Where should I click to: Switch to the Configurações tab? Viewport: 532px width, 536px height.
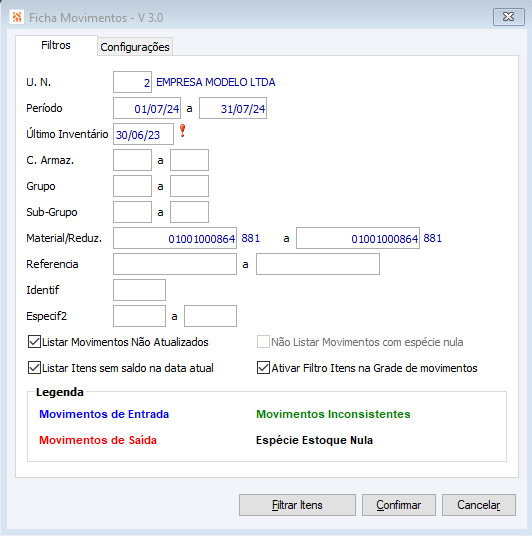[x=135, y=47]
